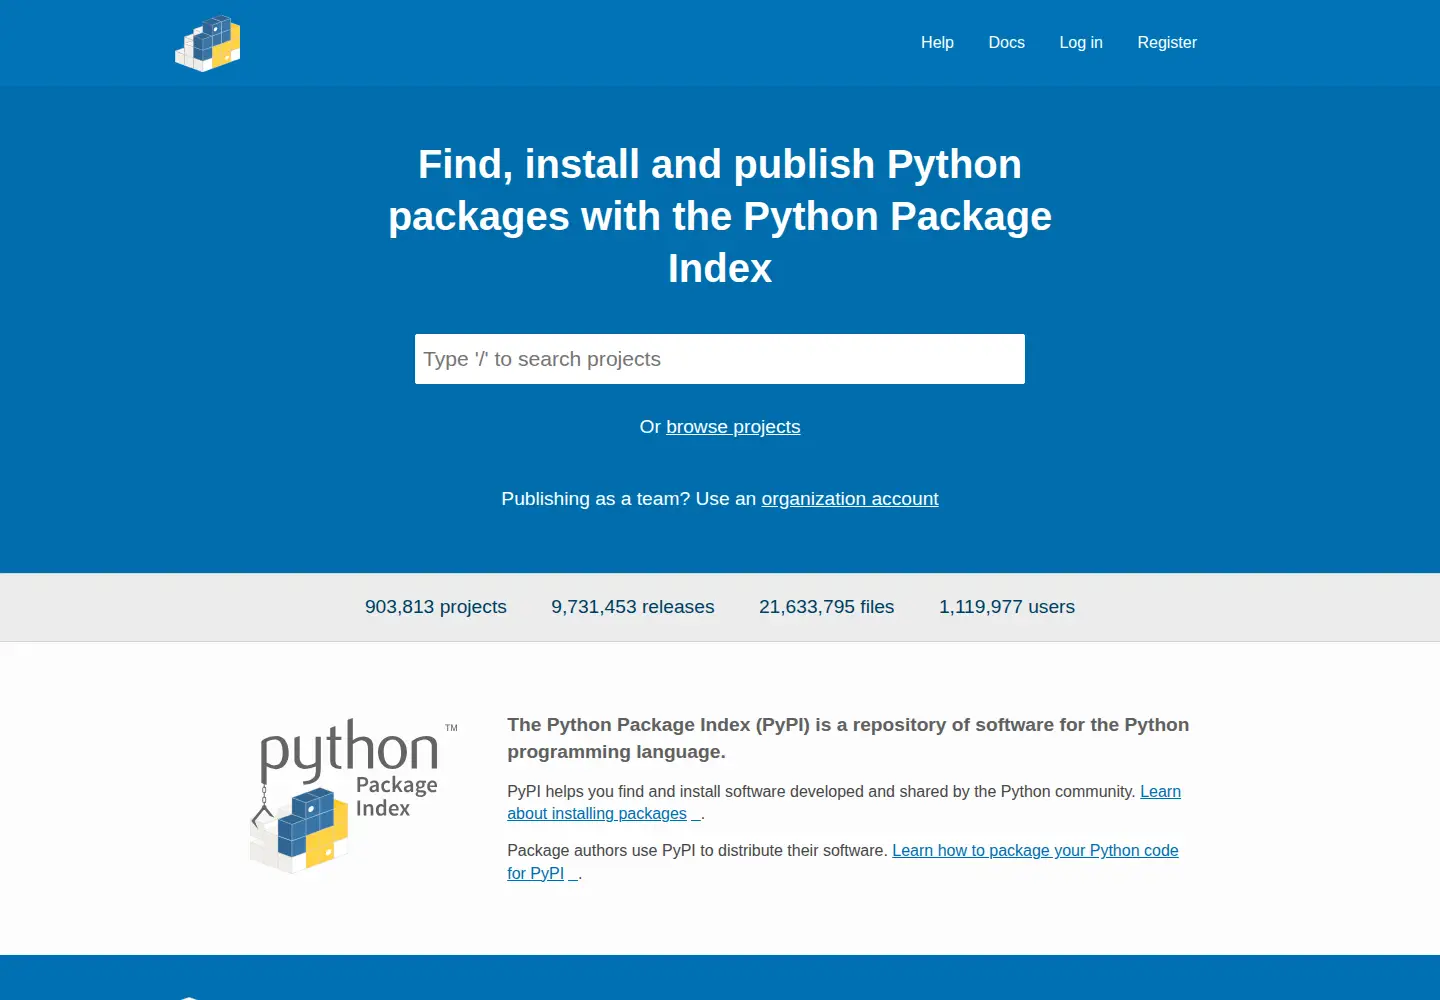The image size is (1440, 1000).
Task: Click the Python Package Index logo image
Action: coord(354,796)
